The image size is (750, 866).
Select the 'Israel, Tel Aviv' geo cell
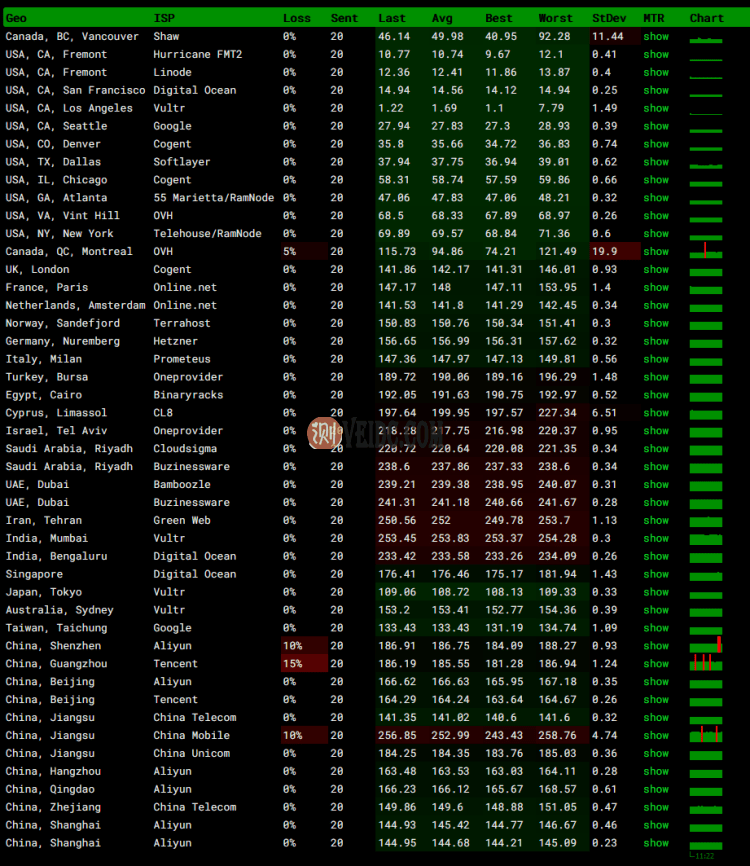click(56, 431)
